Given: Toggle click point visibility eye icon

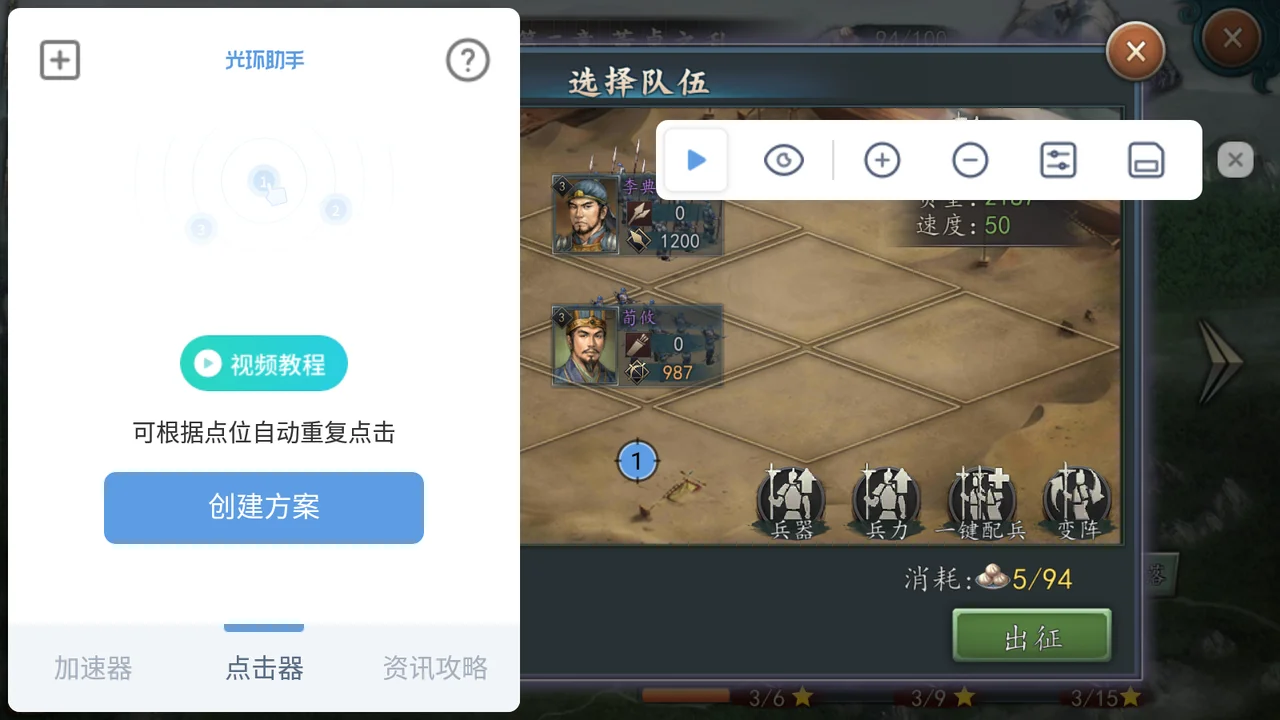Looking at the screenshot, I should 784,160.
